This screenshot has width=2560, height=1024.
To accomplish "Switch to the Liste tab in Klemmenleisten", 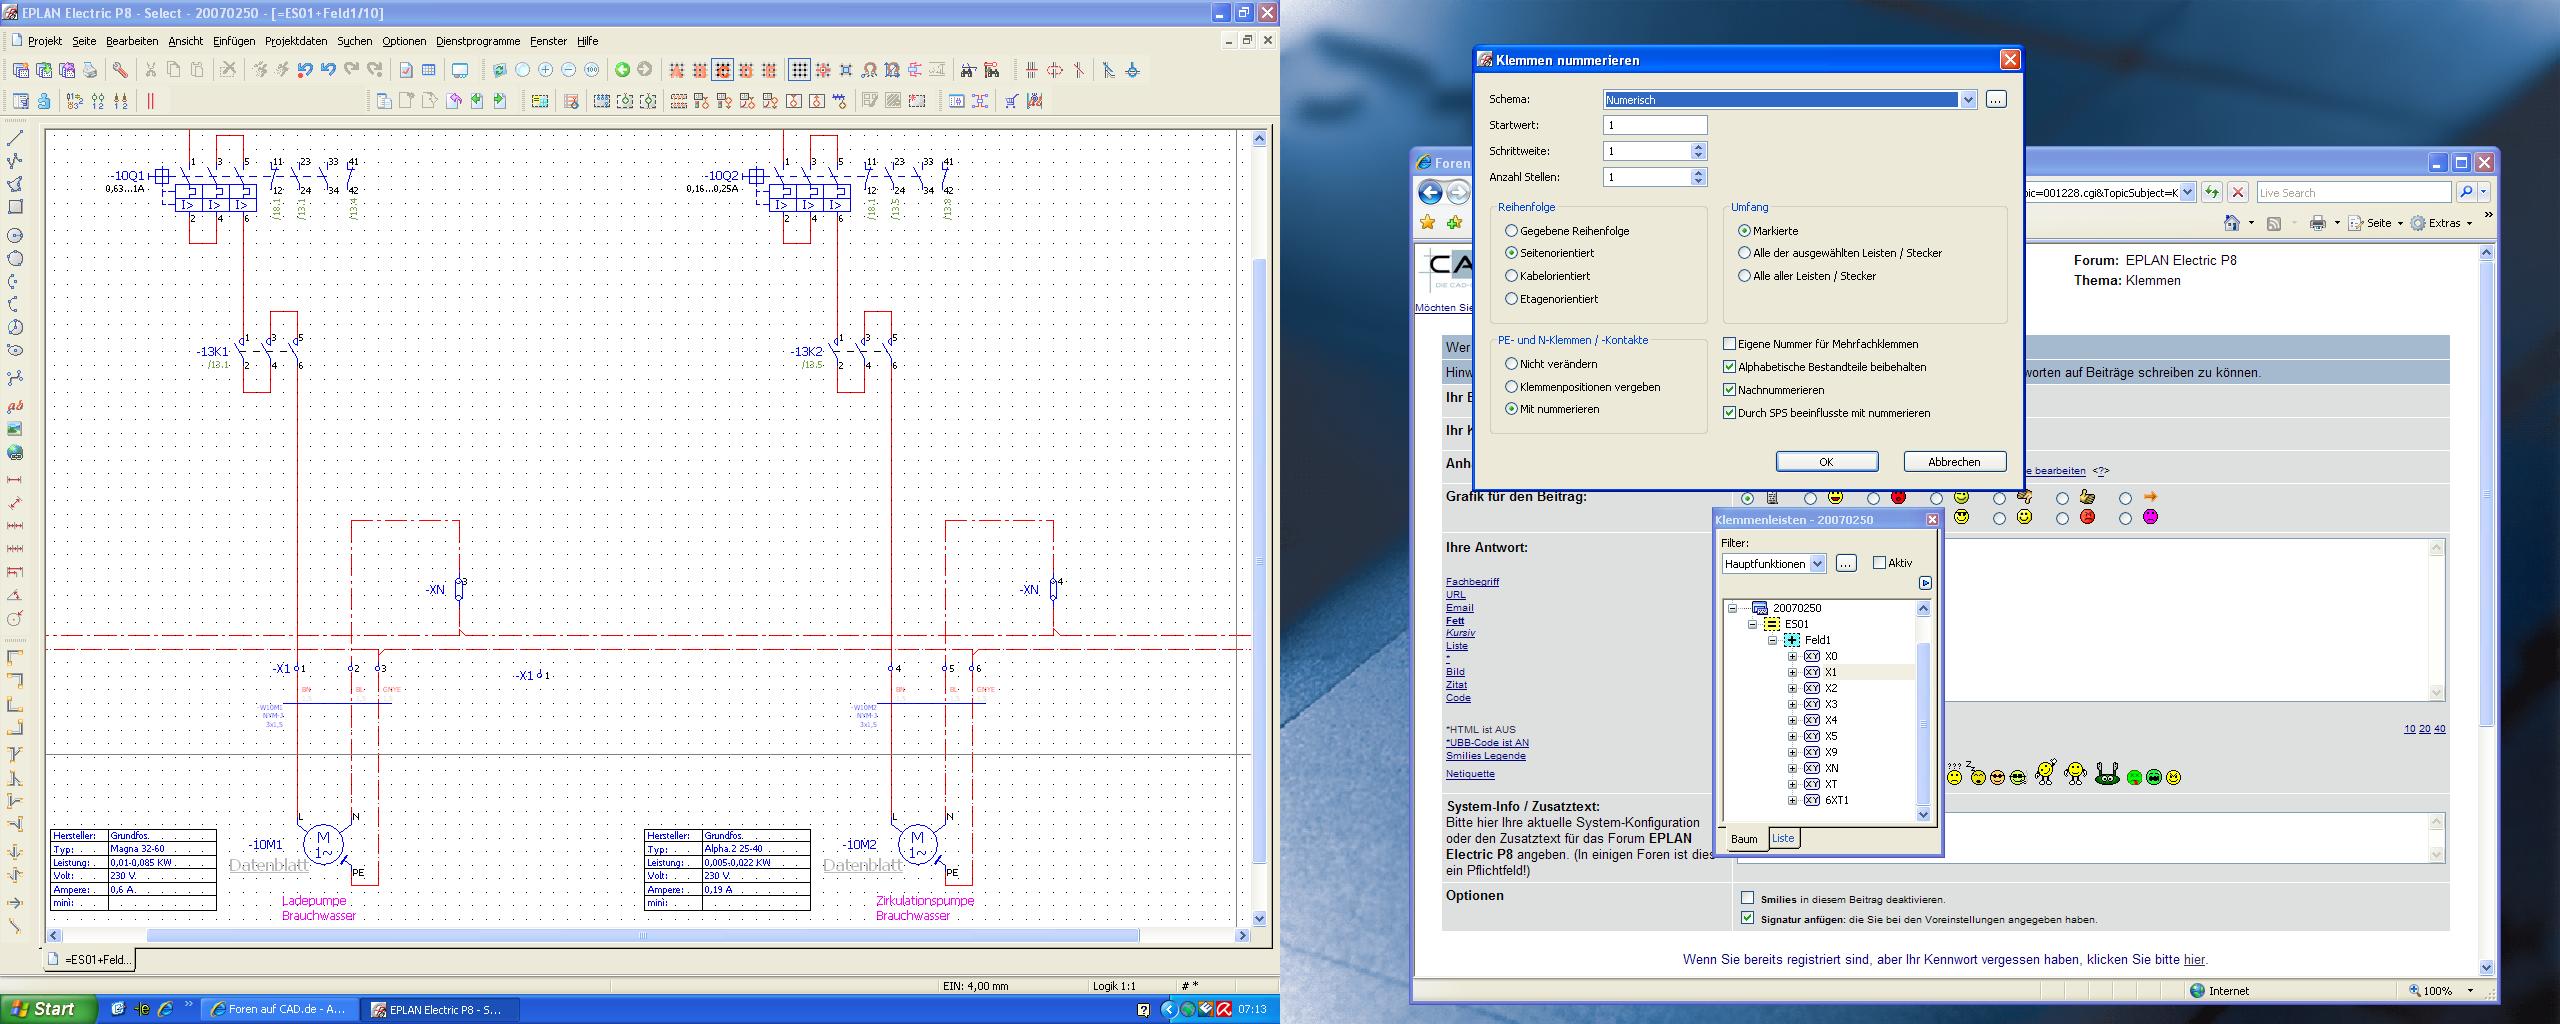I will click(1783, 838).
